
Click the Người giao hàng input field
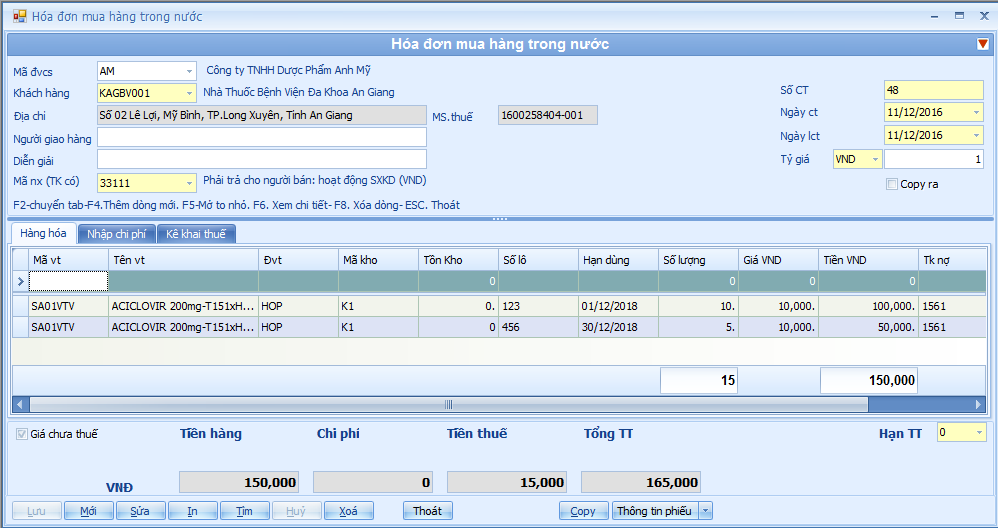tap(261, 138)
